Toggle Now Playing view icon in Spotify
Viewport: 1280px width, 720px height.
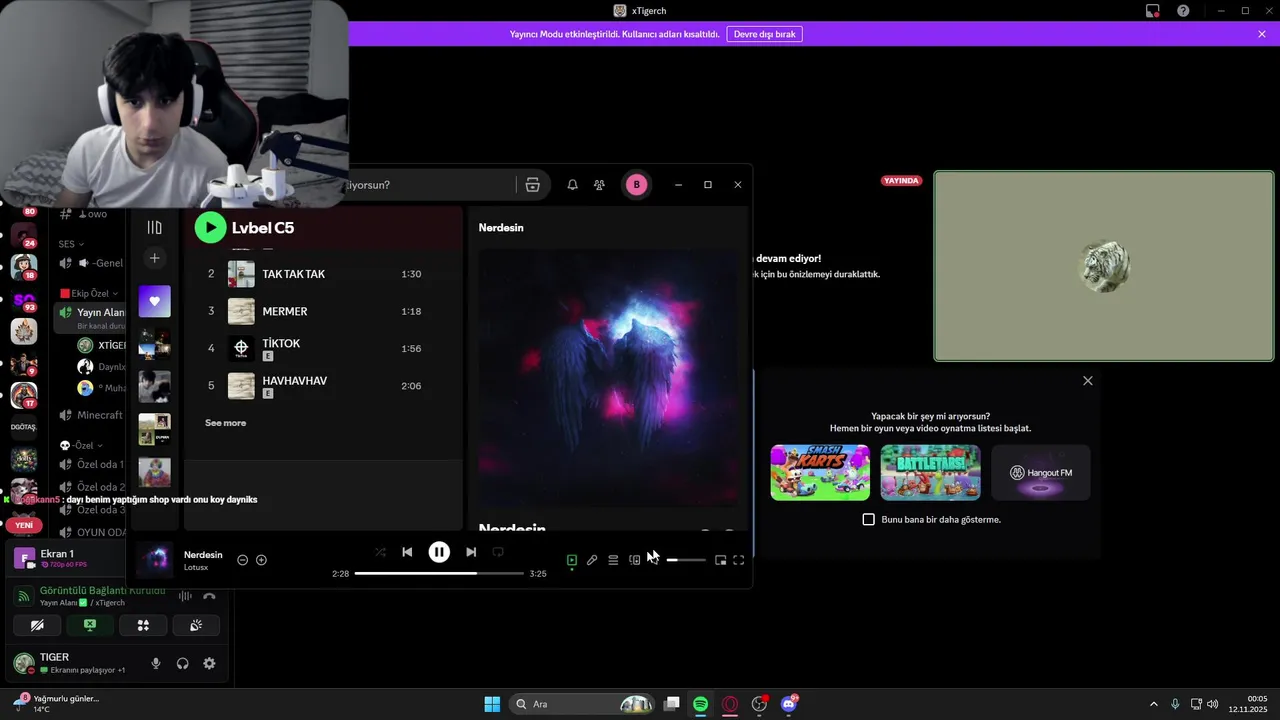[572, 560]
